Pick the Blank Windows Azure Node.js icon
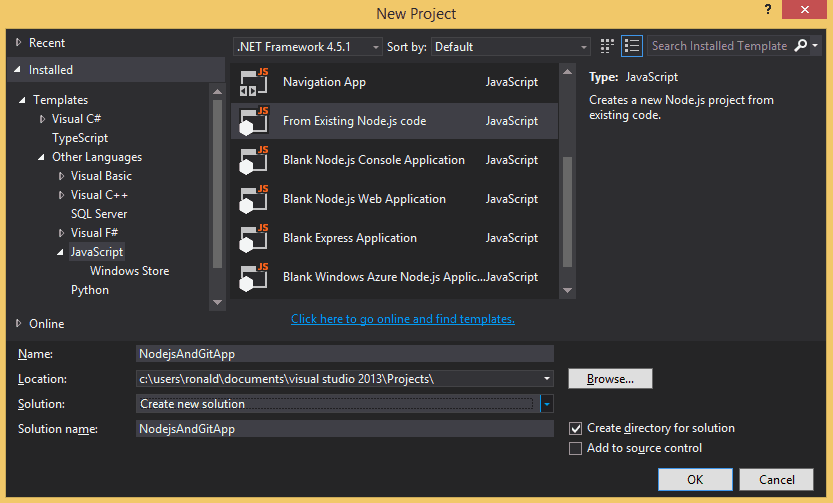The height and width of the screenshot is (503, 833). pyautogui.click(x=251, y=277)
